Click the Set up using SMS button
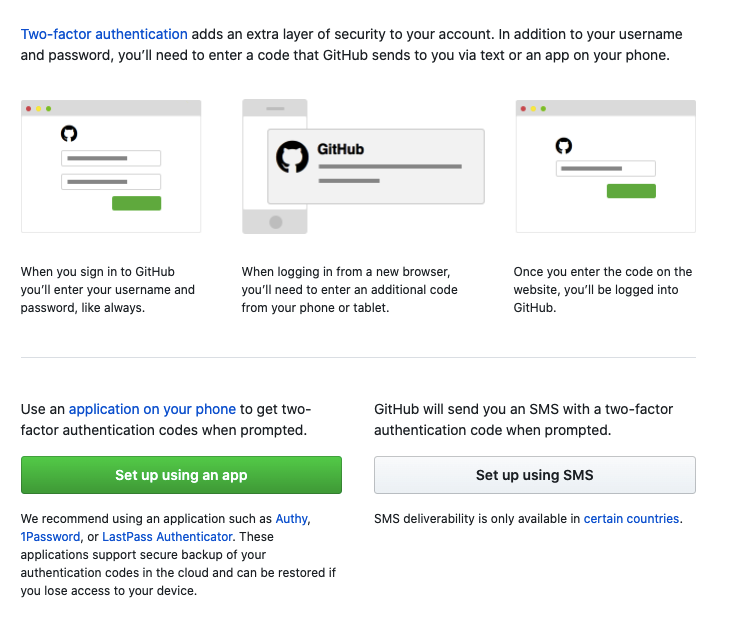Image resolution: width=734 pixels, height=639 pixels. 535,475
